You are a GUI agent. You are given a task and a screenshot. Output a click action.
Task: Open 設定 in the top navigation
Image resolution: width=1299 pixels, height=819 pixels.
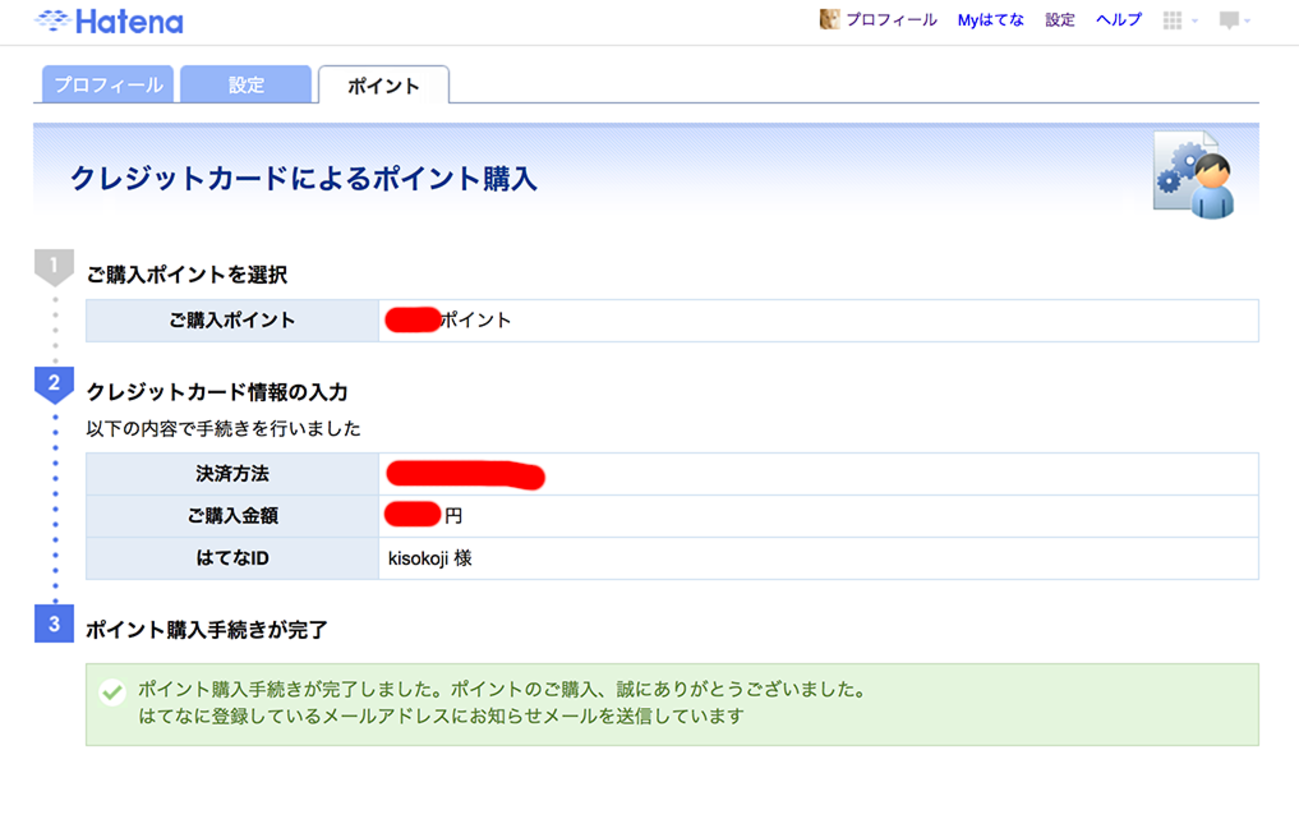1060,20
